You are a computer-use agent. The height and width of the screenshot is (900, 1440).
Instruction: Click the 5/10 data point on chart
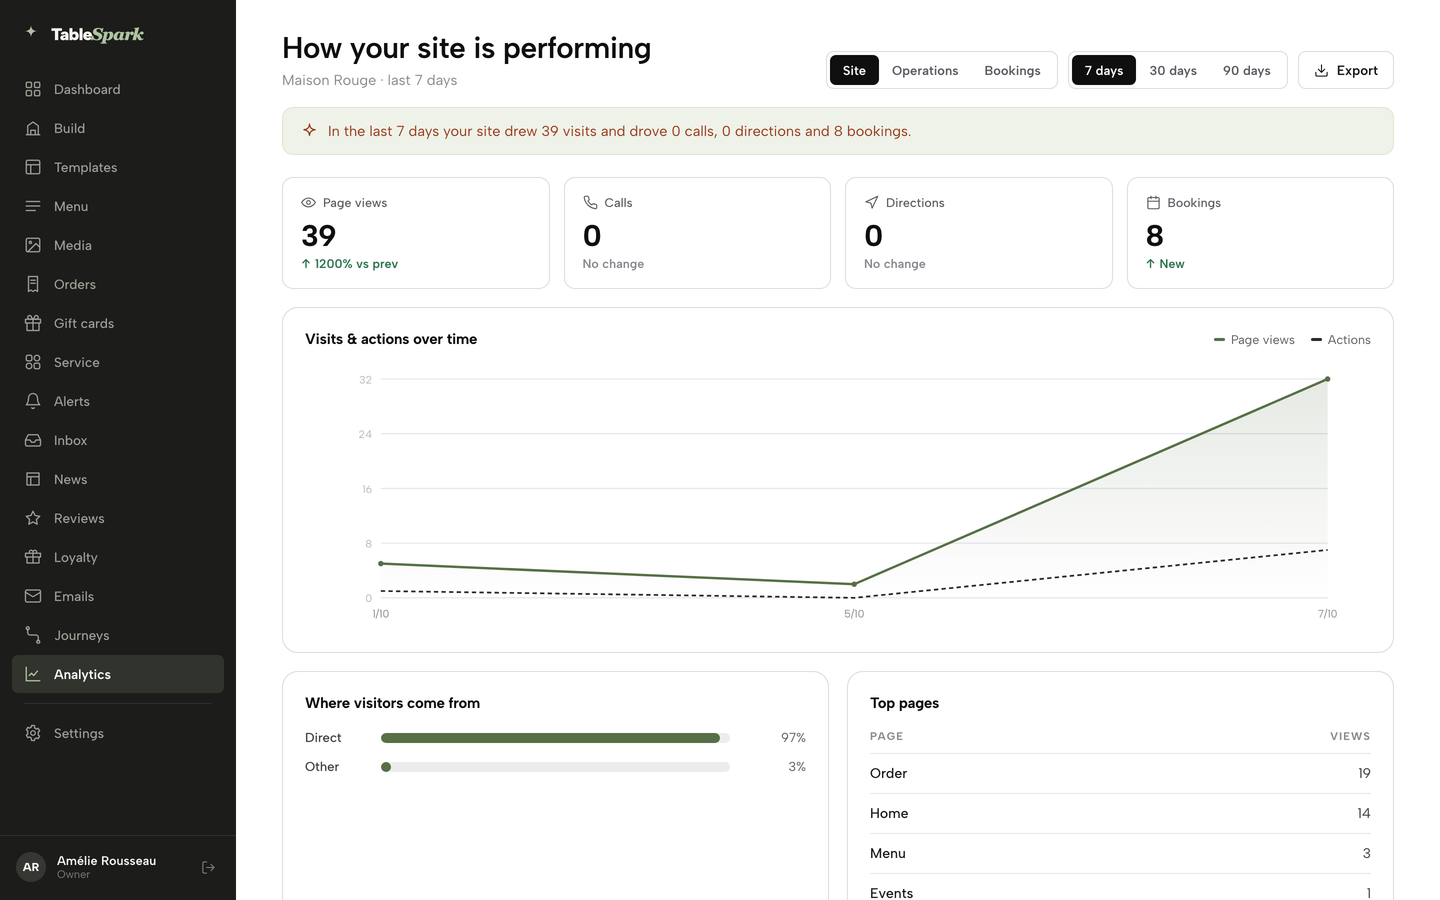pyautogui.click(x=854, y=584)
